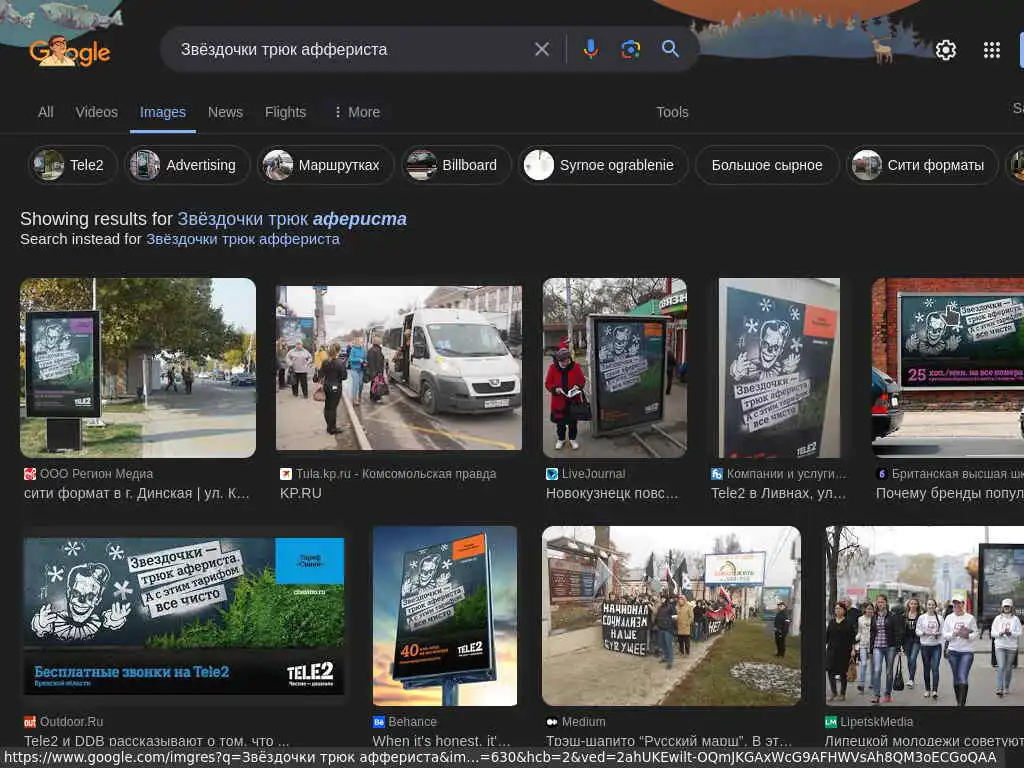Click Tula.kp.ru Комсомольская правда source label
This screenshot has width=1024, height=768.
396,474
